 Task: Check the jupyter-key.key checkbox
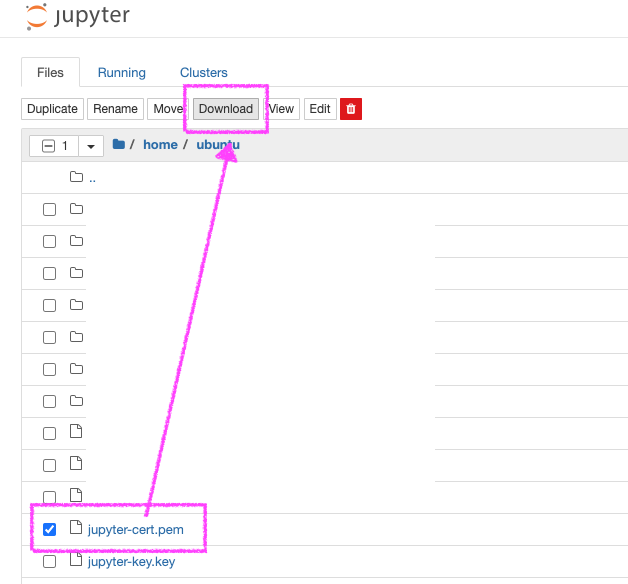click(x=49, y=562)
